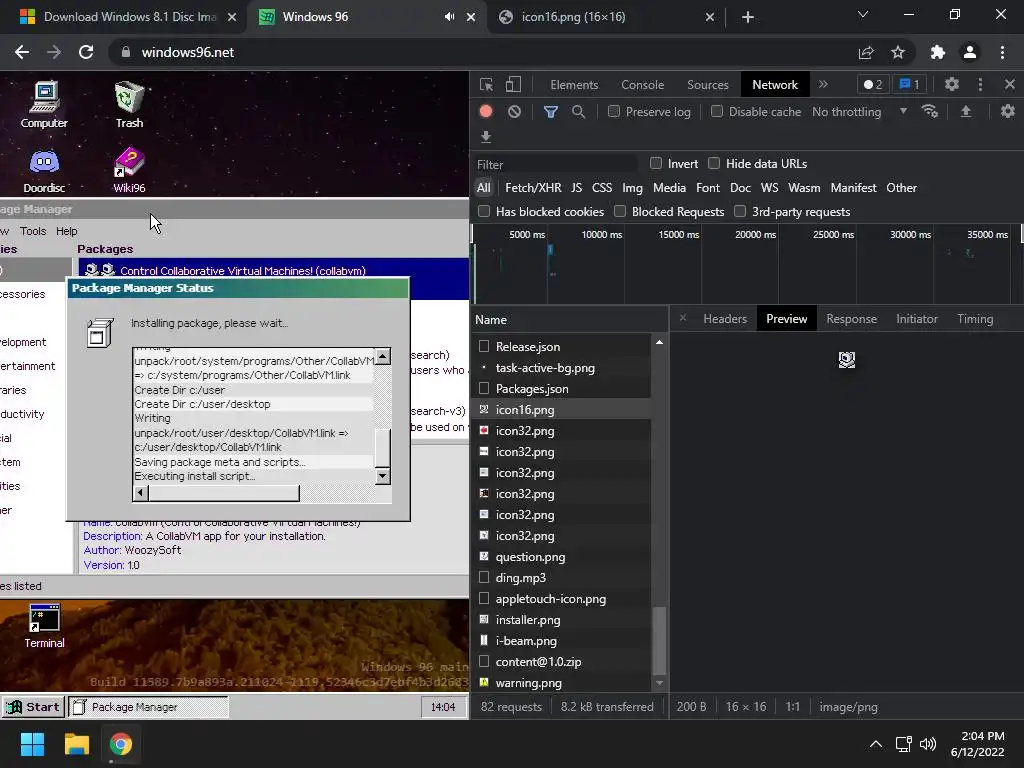Stop recording network log
The image size is (1024, 768).
point(486,112)
